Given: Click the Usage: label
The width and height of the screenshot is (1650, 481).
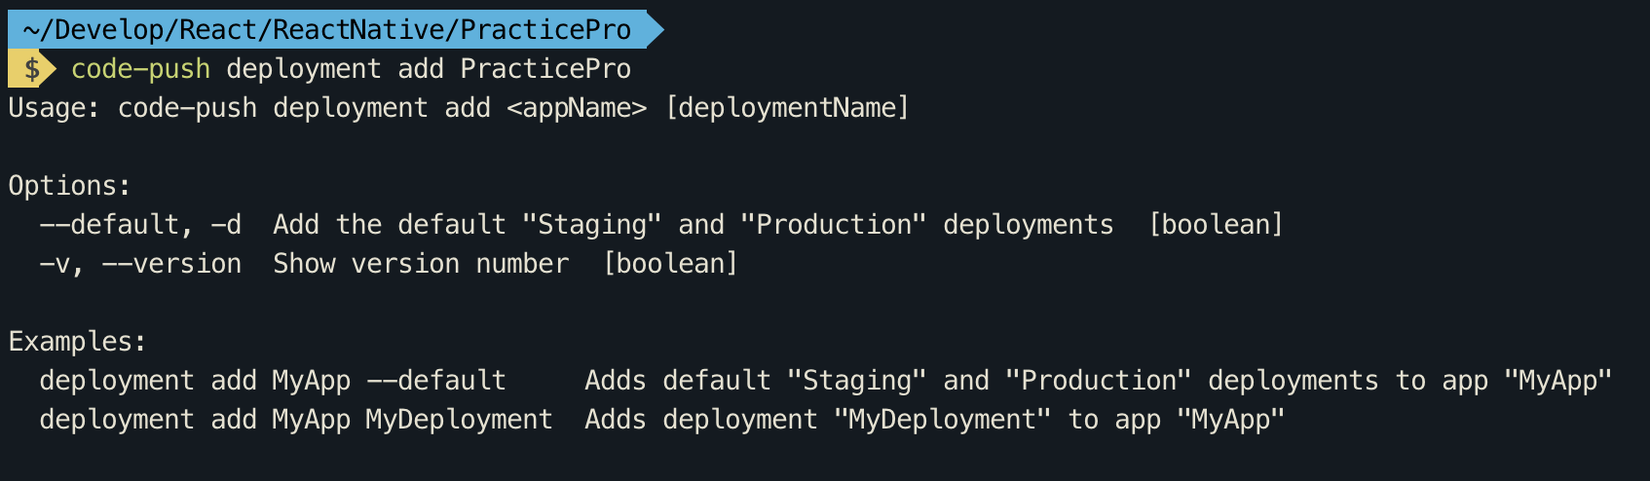Looking at the screenshot, I should point(55,108).
